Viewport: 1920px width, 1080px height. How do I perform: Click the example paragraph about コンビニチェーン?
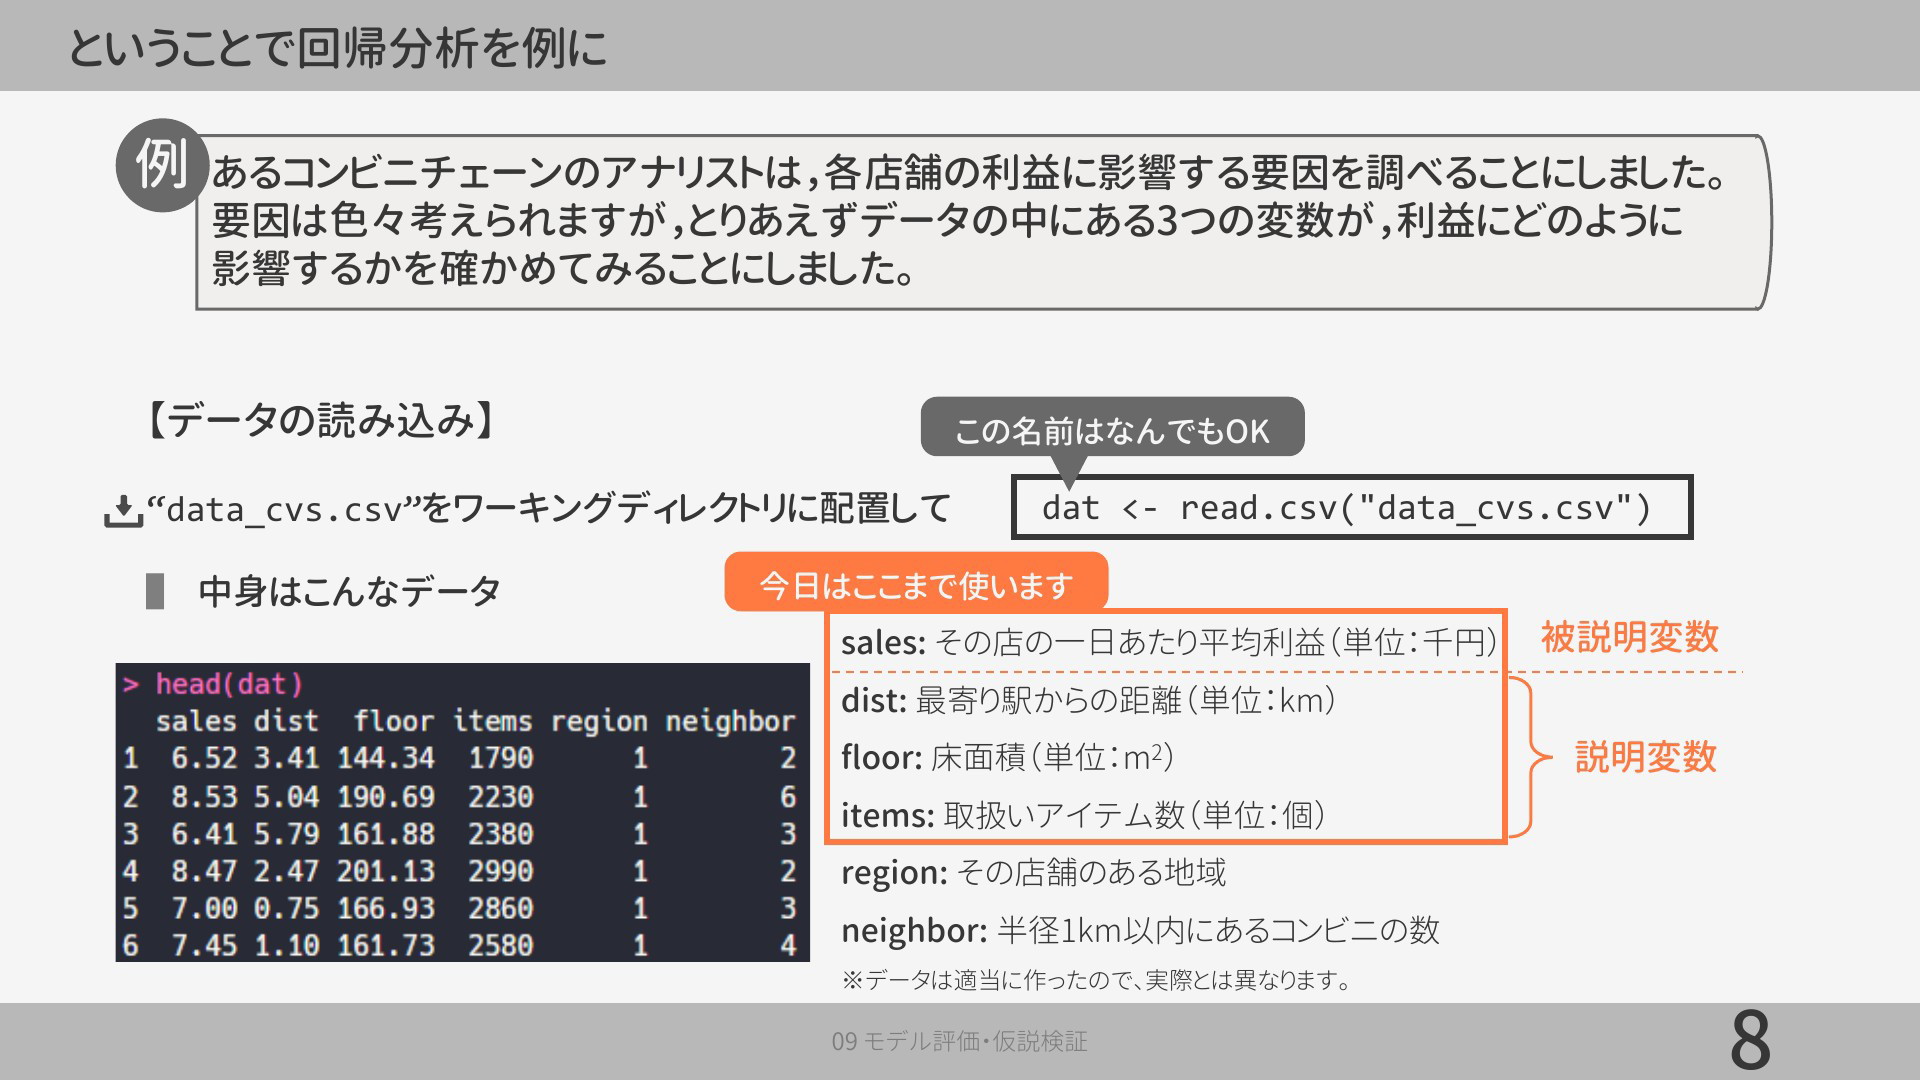click(968, 220)
